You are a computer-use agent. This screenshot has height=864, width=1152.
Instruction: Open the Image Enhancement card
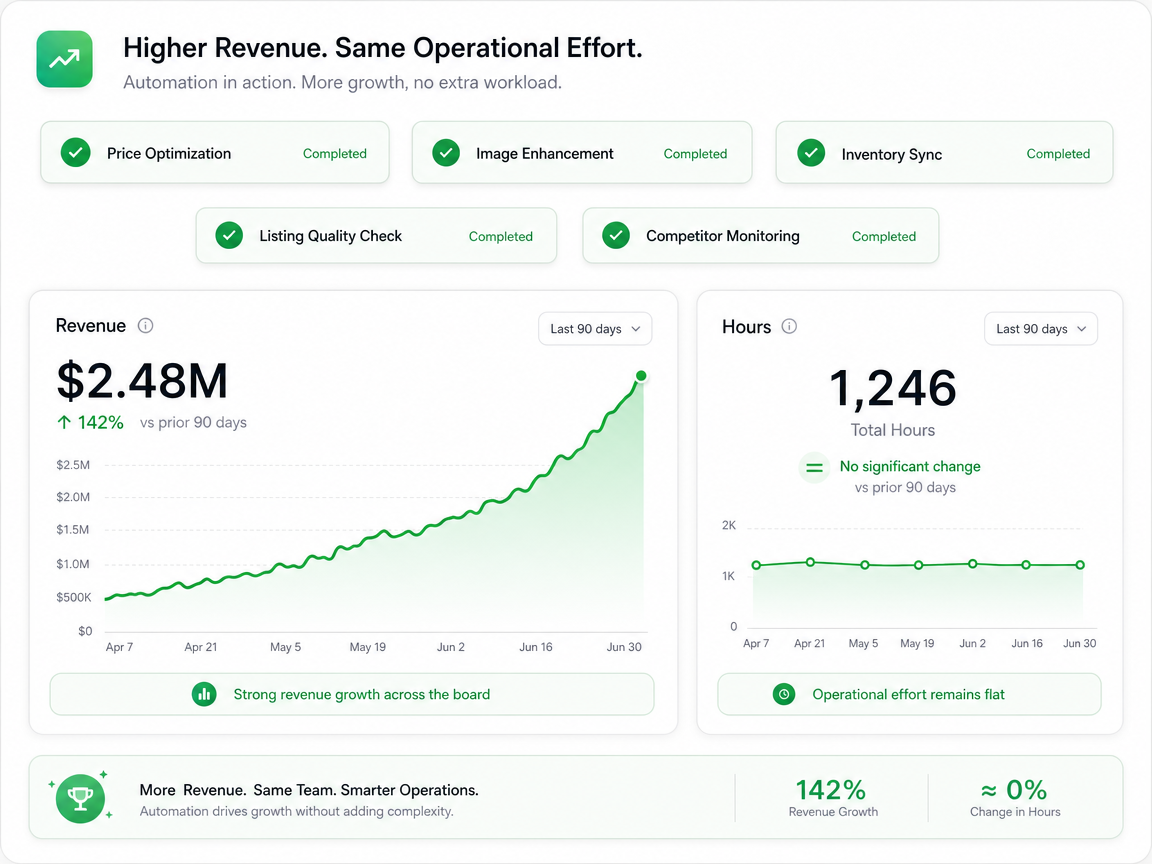582,152
